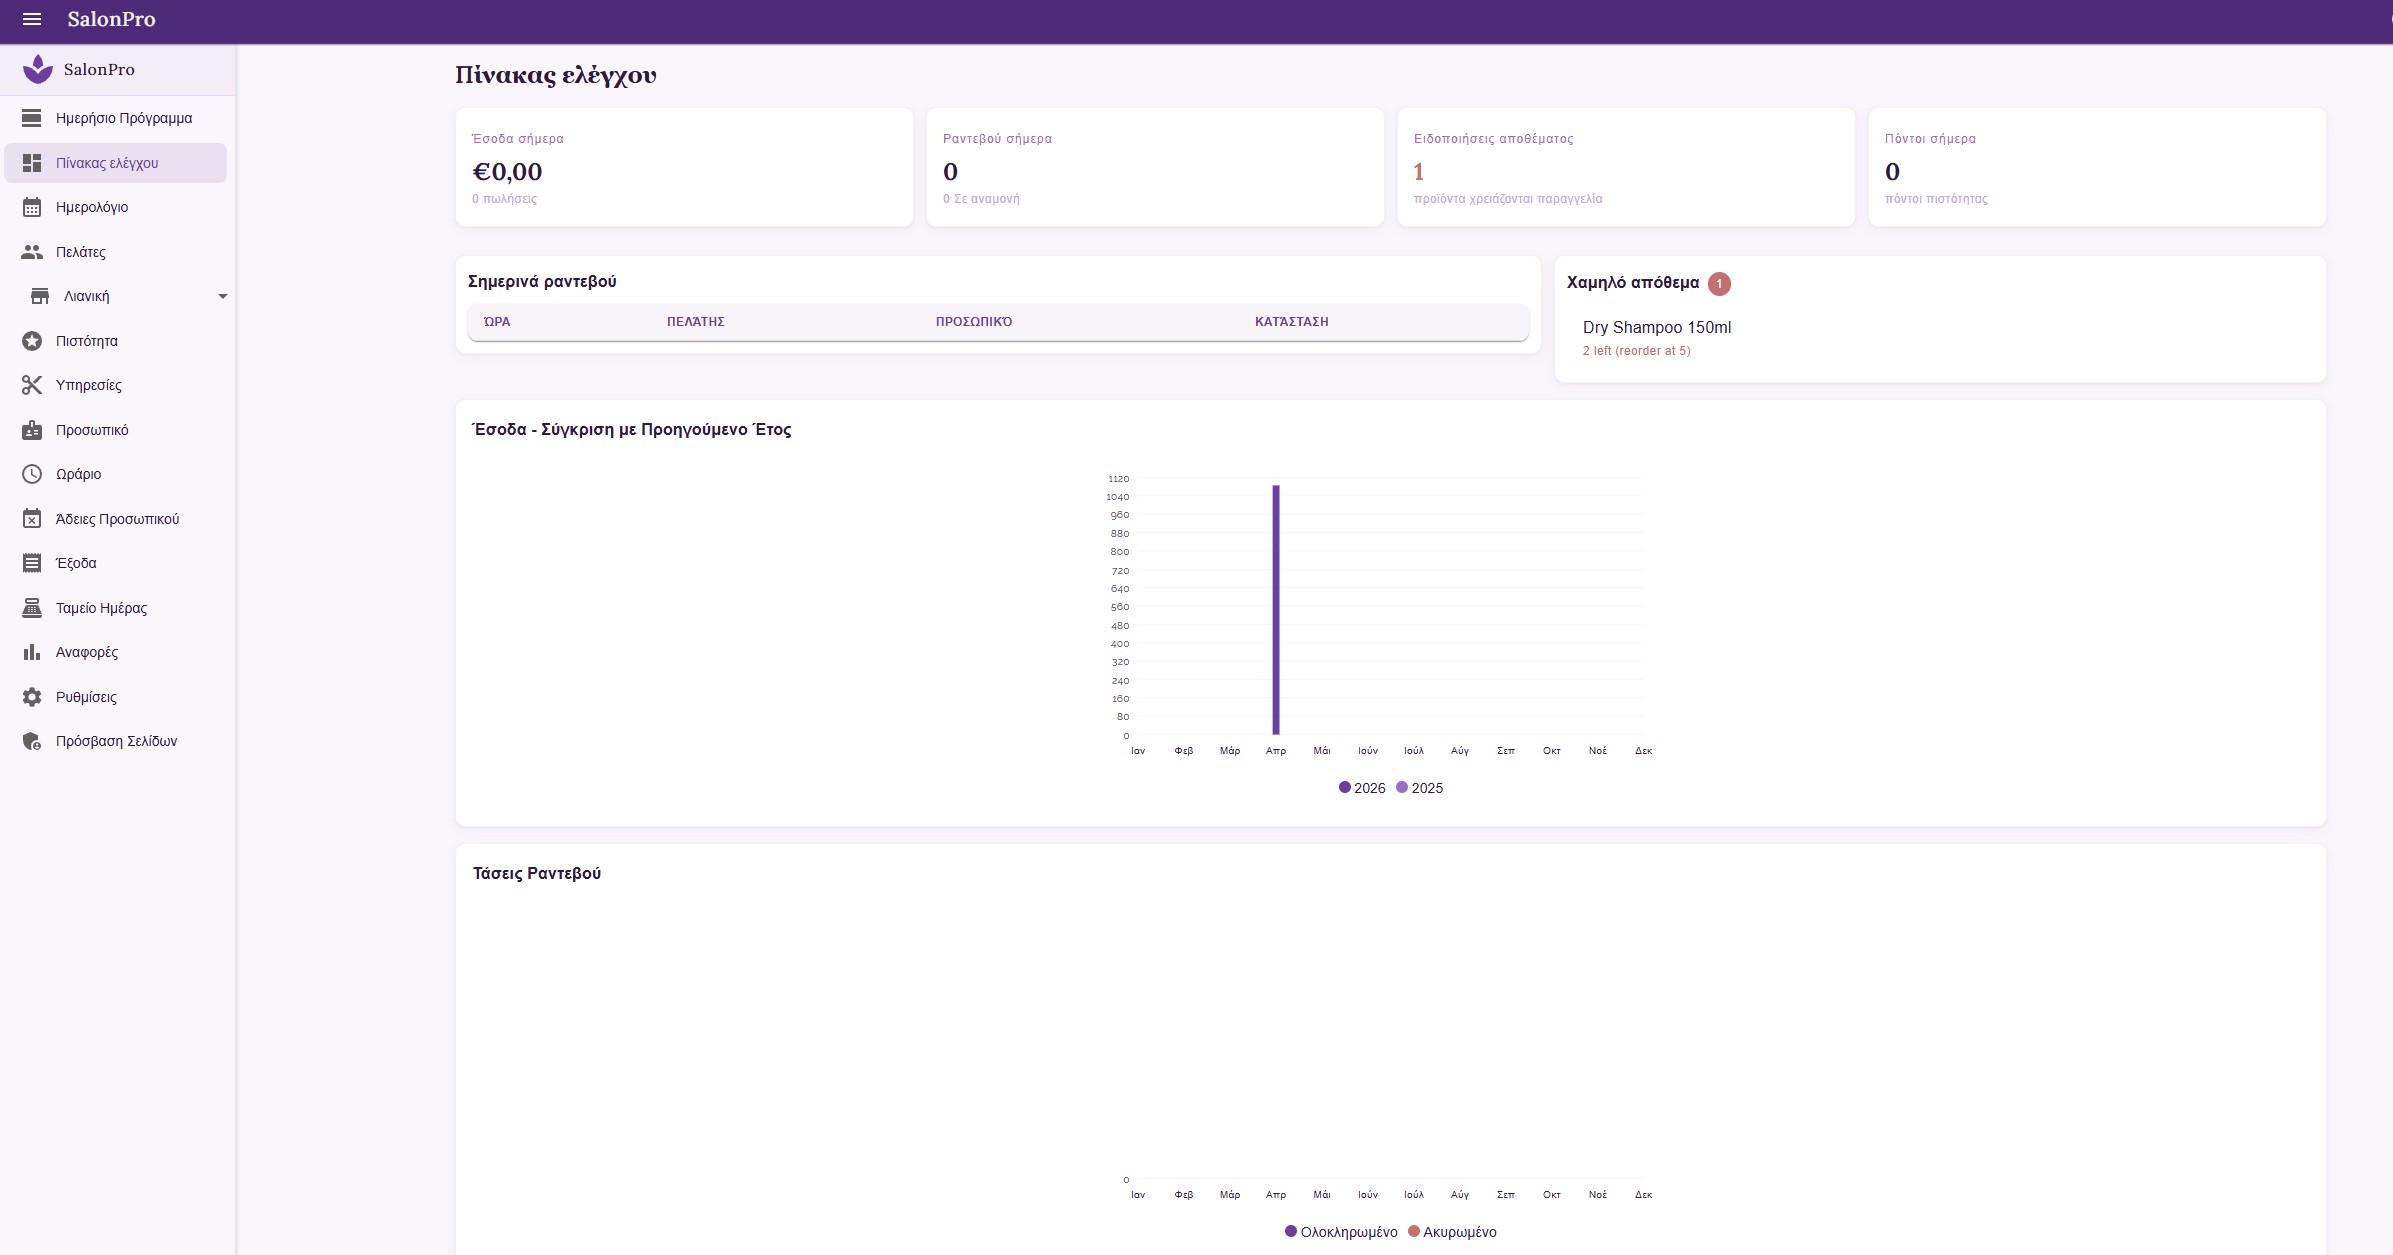
Task: Click the Χαμηλό απόθεμα heading
Action: pyautogui.click(x=1633, y=283)
